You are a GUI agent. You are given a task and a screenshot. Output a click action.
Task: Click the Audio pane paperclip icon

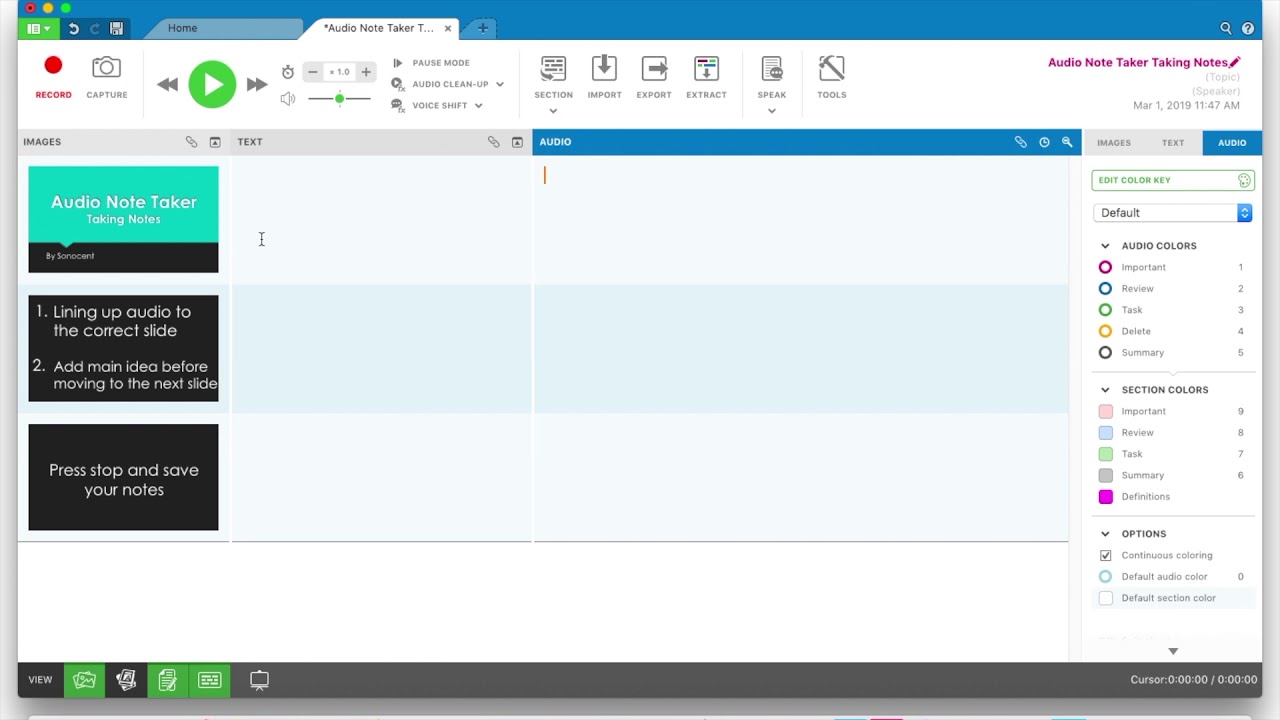(1020, 142)
